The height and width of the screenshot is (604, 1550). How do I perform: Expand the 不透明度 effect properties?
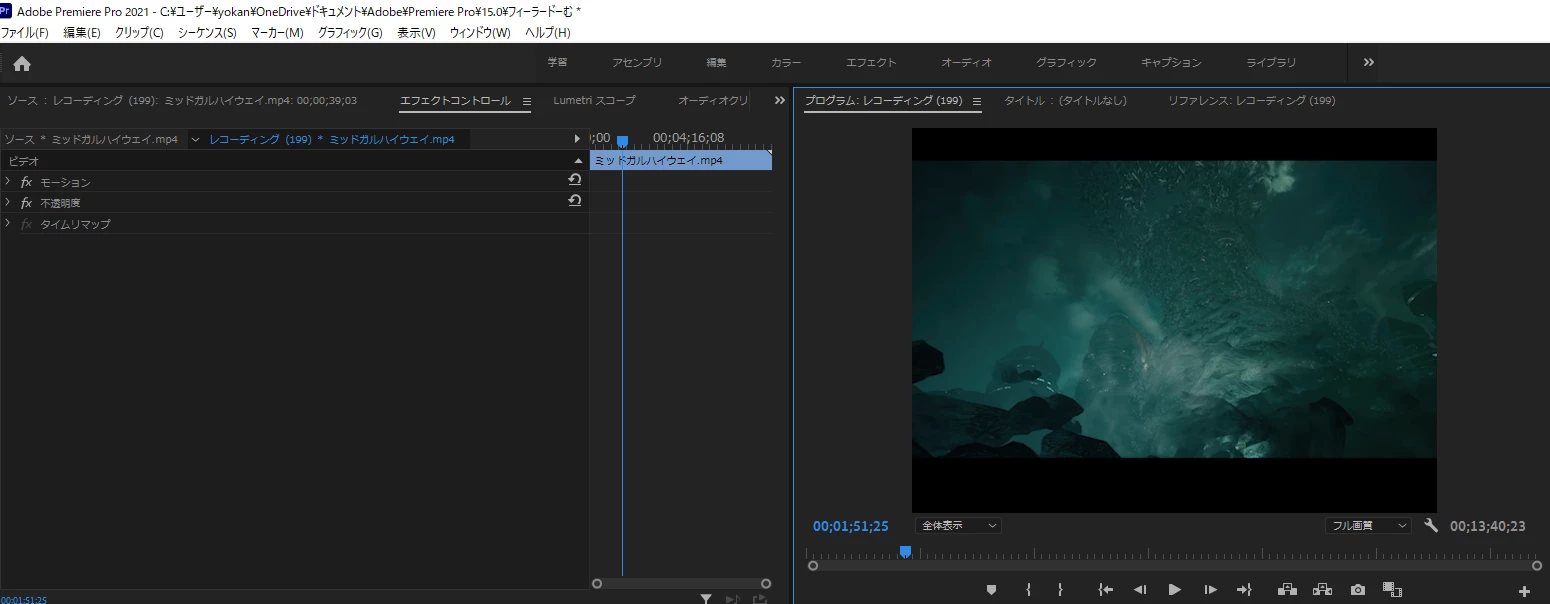[8, 202]
